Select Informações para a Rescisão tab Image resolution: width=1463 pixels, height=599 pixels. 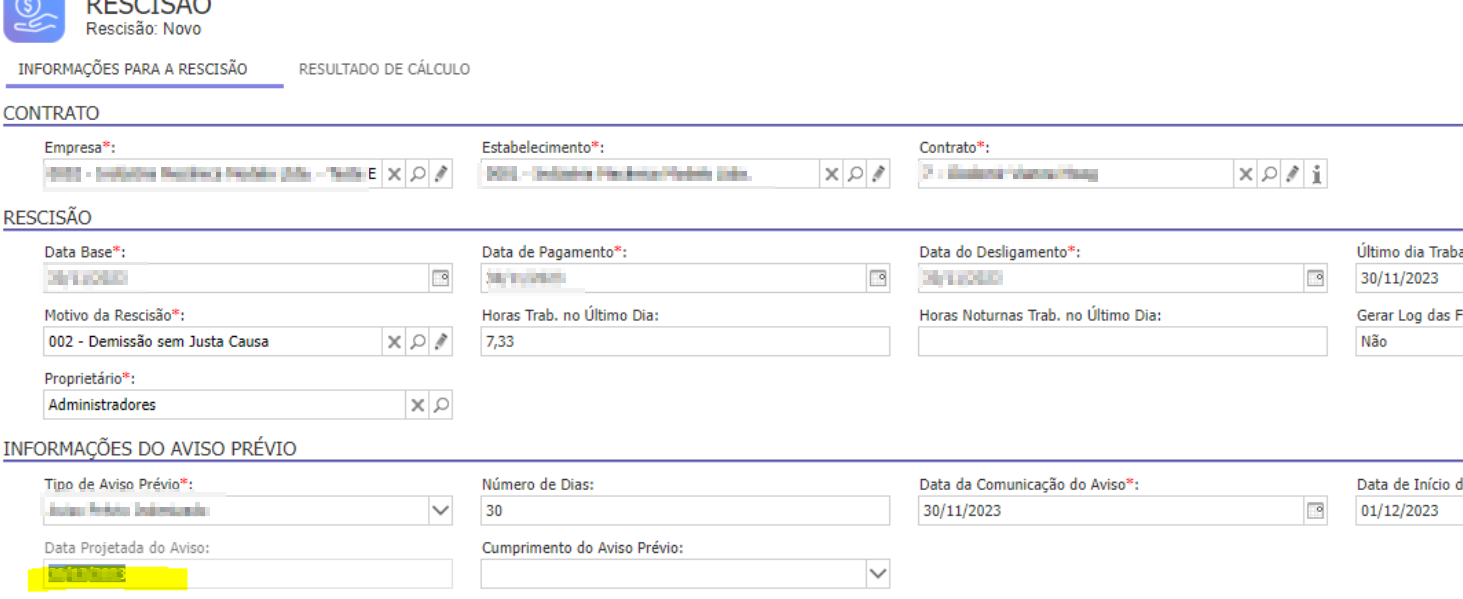(133, 69)
